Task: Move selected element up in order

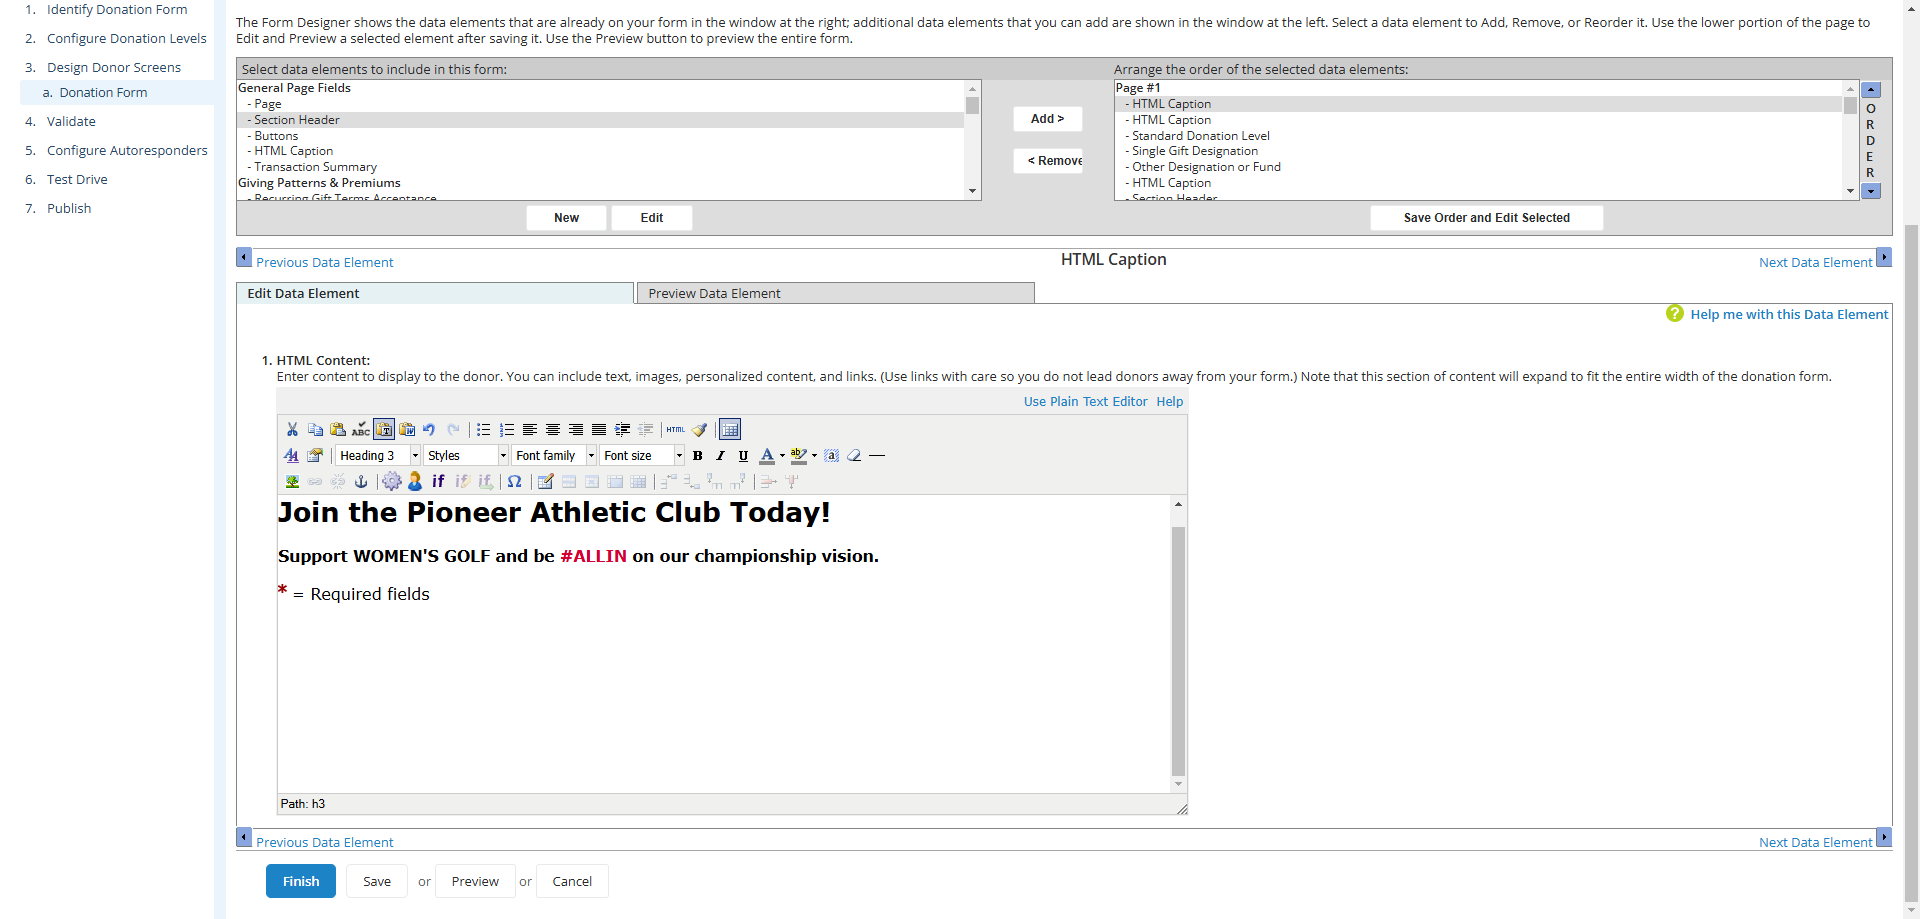Action: (1871, 89)
